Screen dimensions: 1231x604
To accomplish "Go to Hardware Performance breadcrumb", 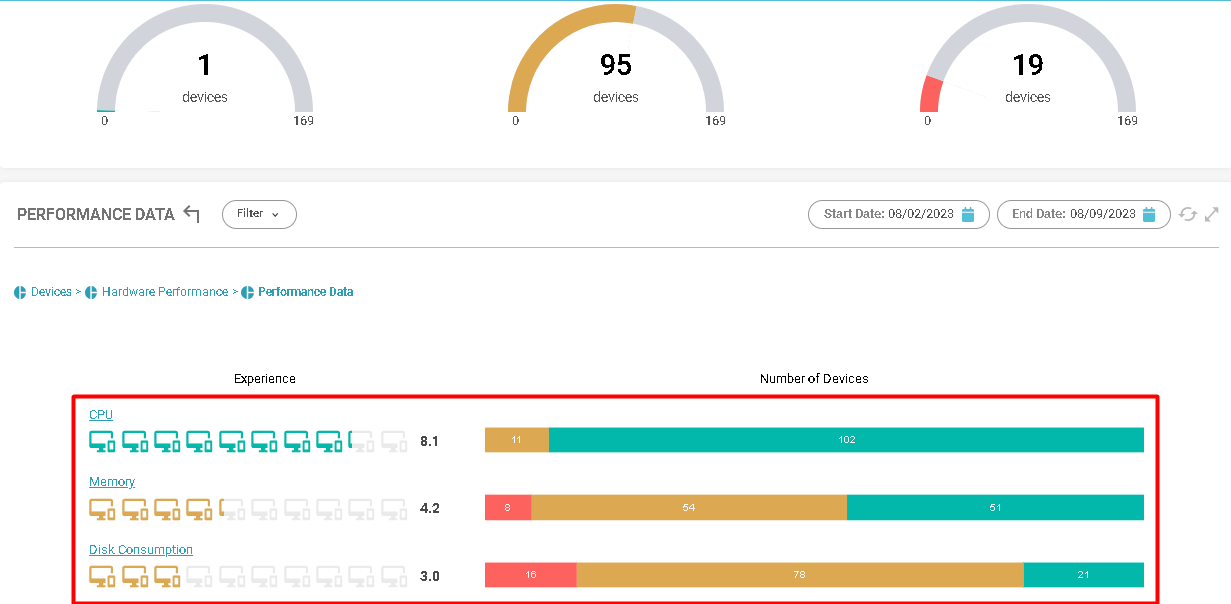I will tap(165, 292).
